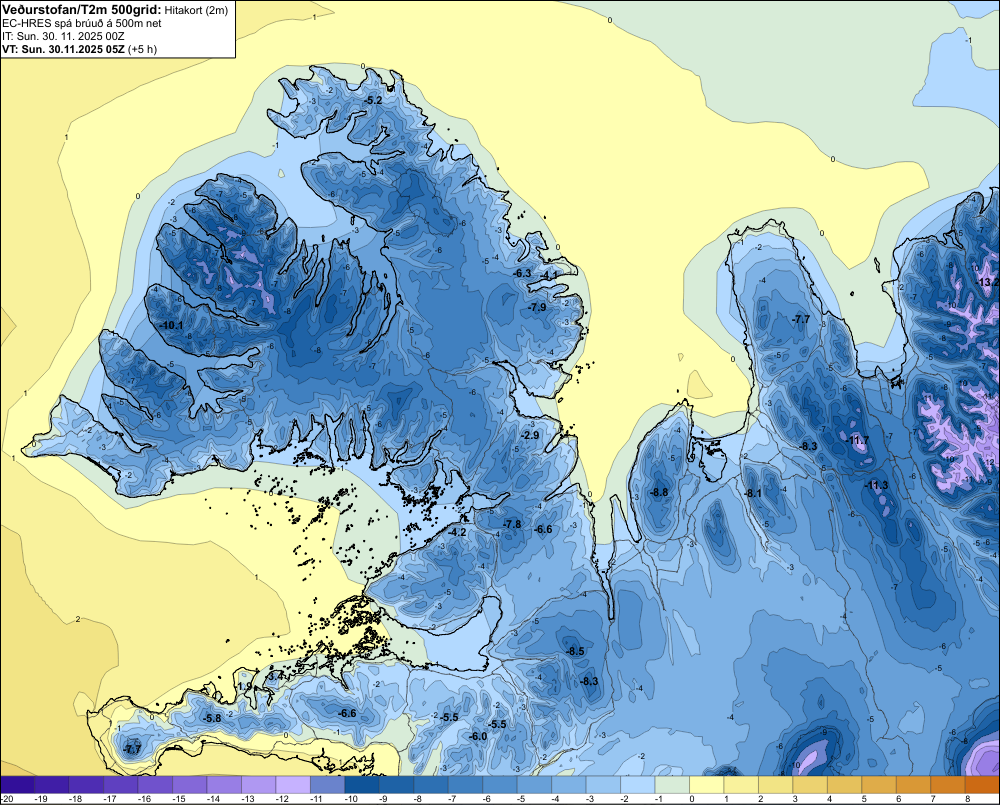Click the -7.8 temperature value
Viewport: 1000px width, 805px height.
pos(512,524)
